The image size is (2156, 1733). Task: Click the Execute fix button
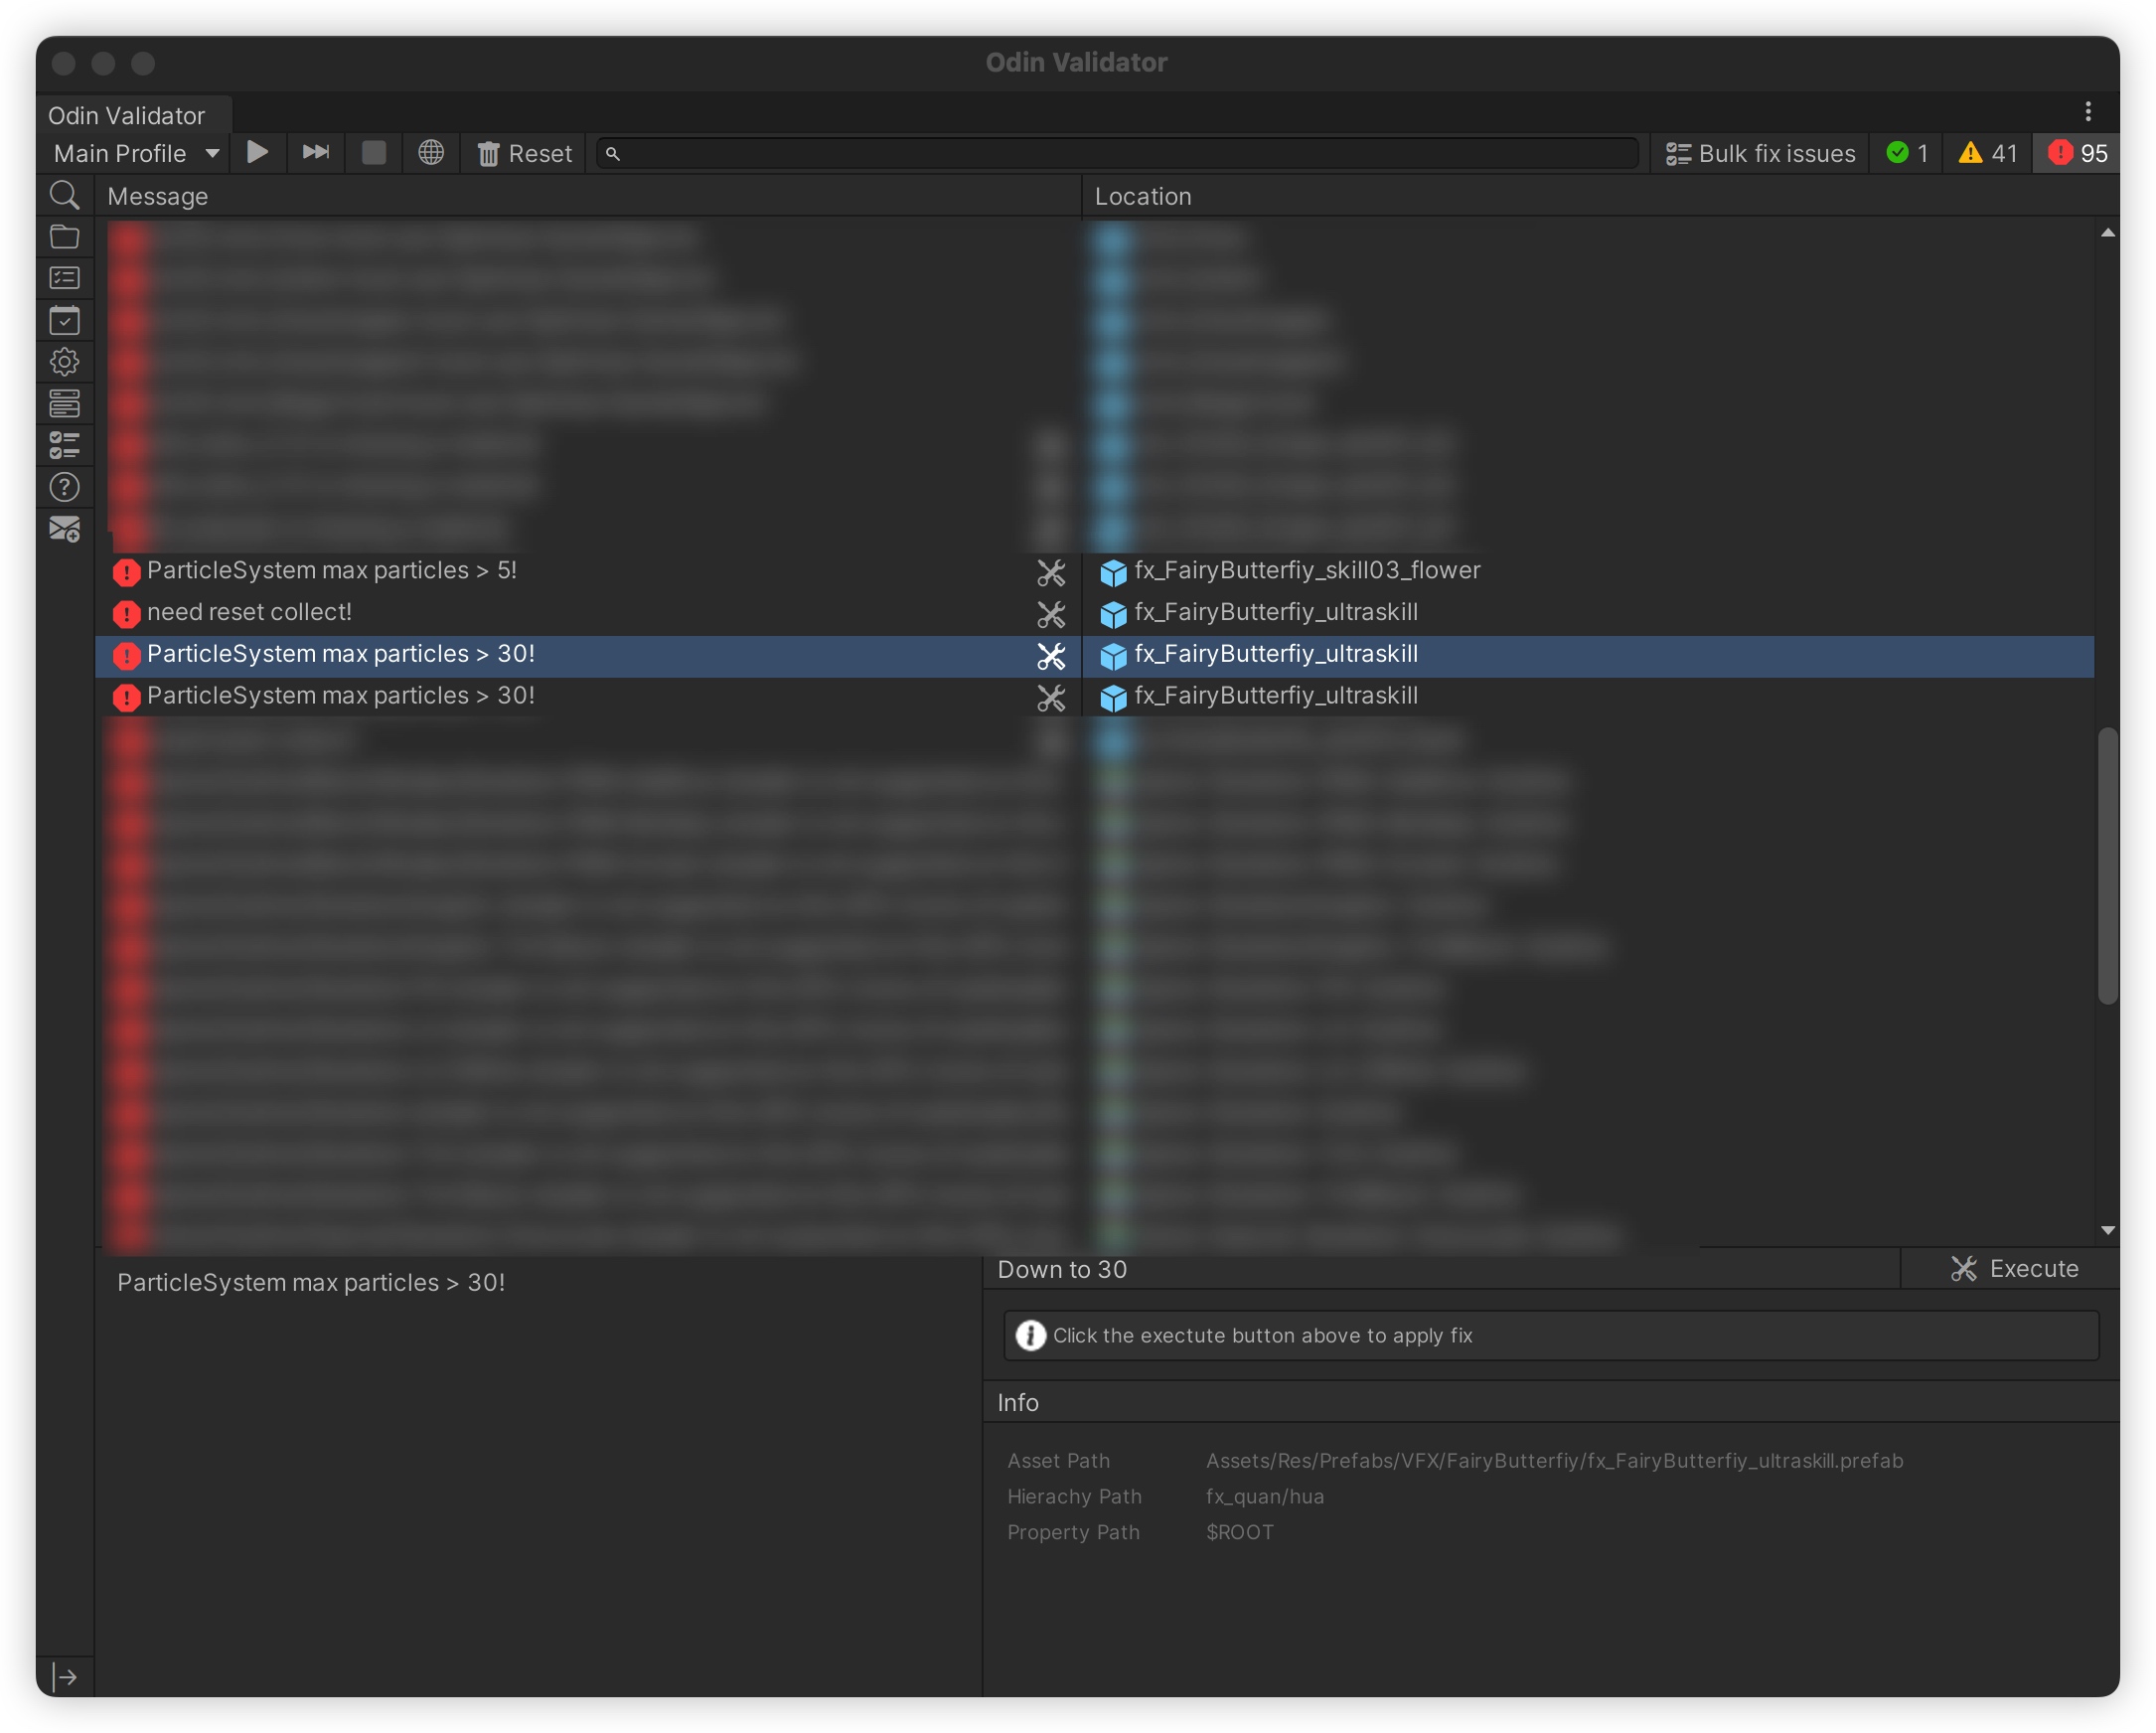pos(2014,1269)
